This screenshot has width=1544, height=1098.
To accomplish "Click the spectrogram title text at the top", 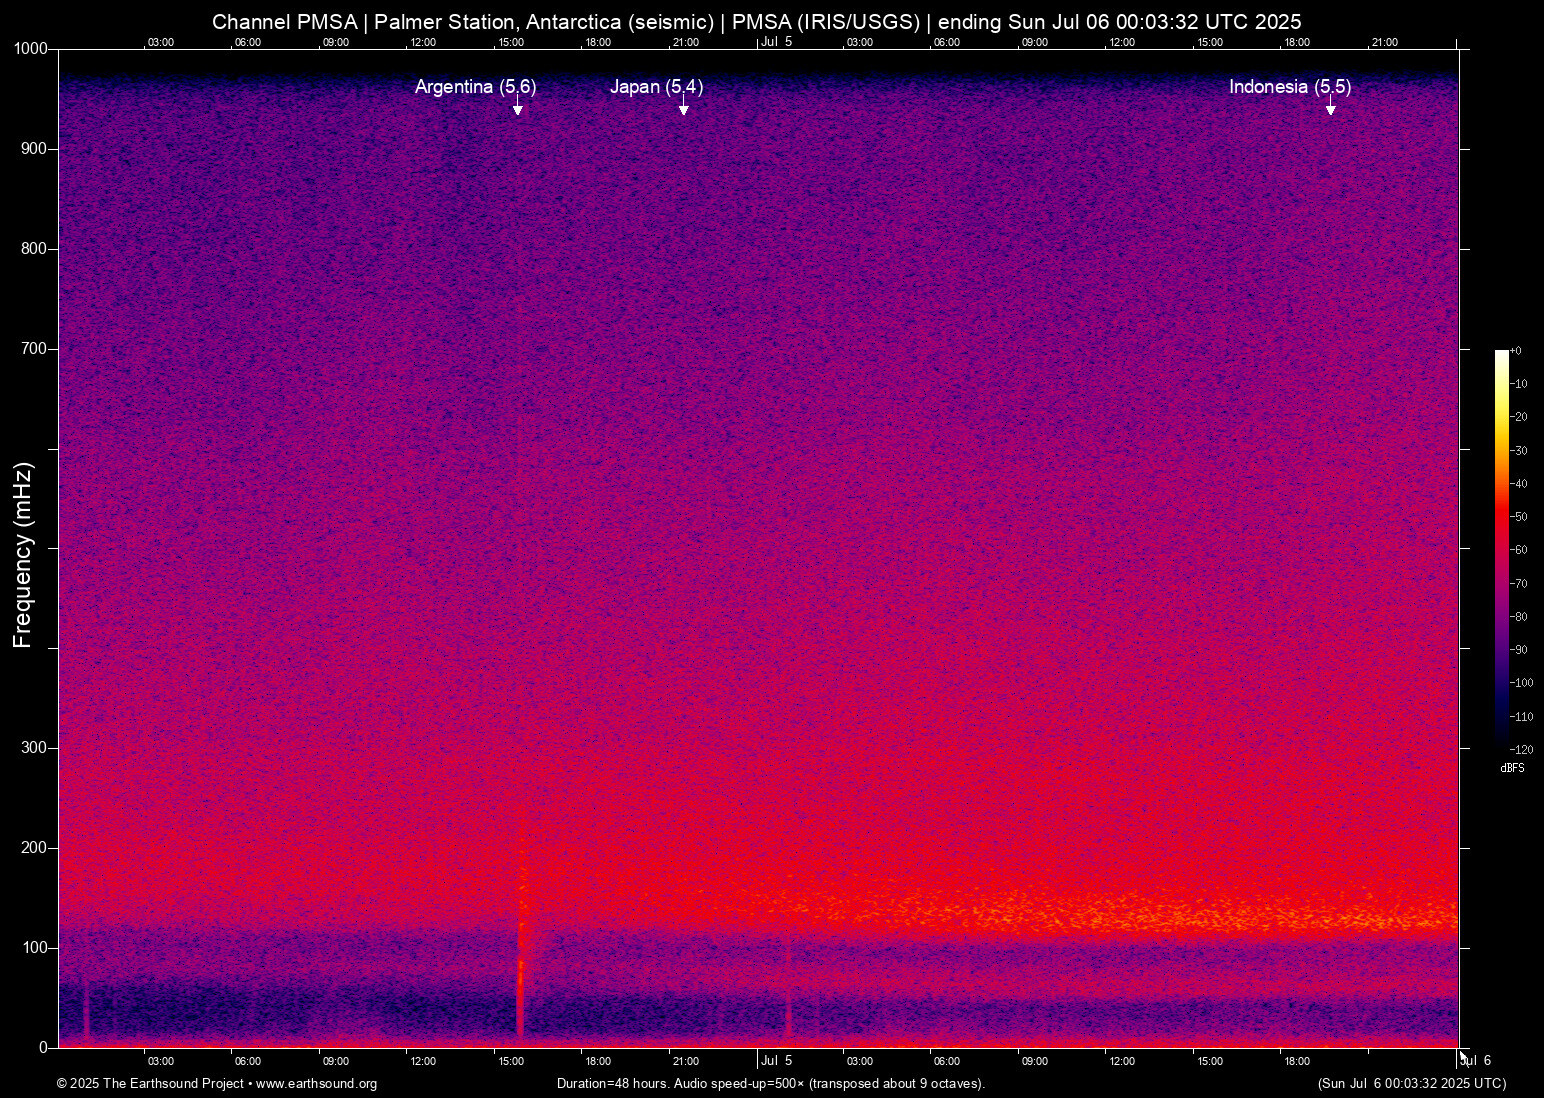I will click(x=756, y=22).
